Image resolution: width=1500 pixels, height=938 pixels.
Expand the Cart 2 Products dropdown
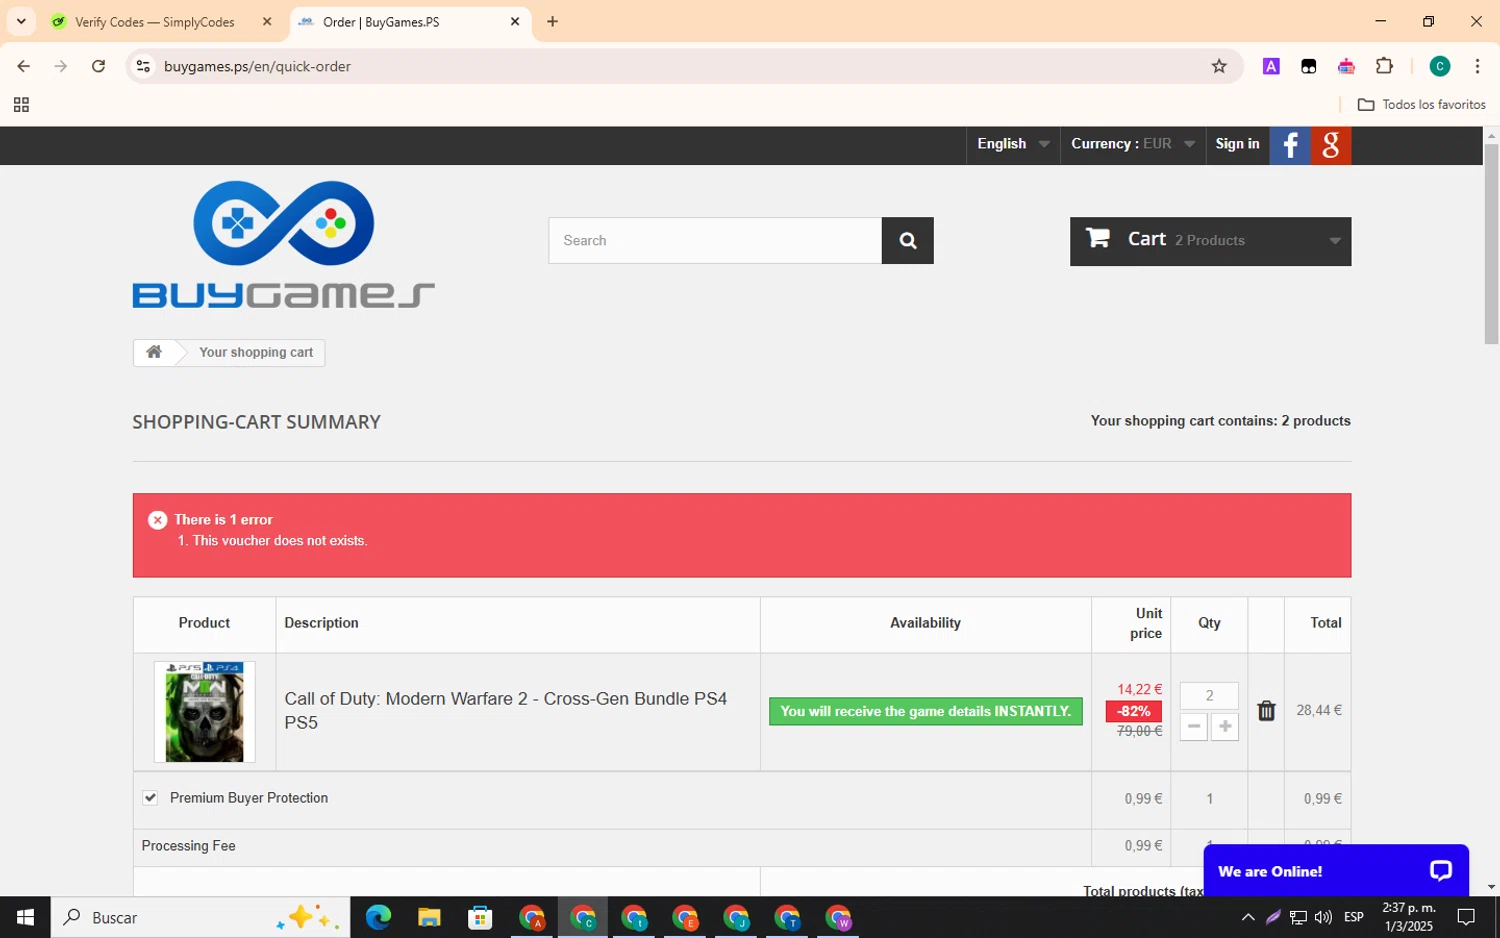pos(1210,241)
